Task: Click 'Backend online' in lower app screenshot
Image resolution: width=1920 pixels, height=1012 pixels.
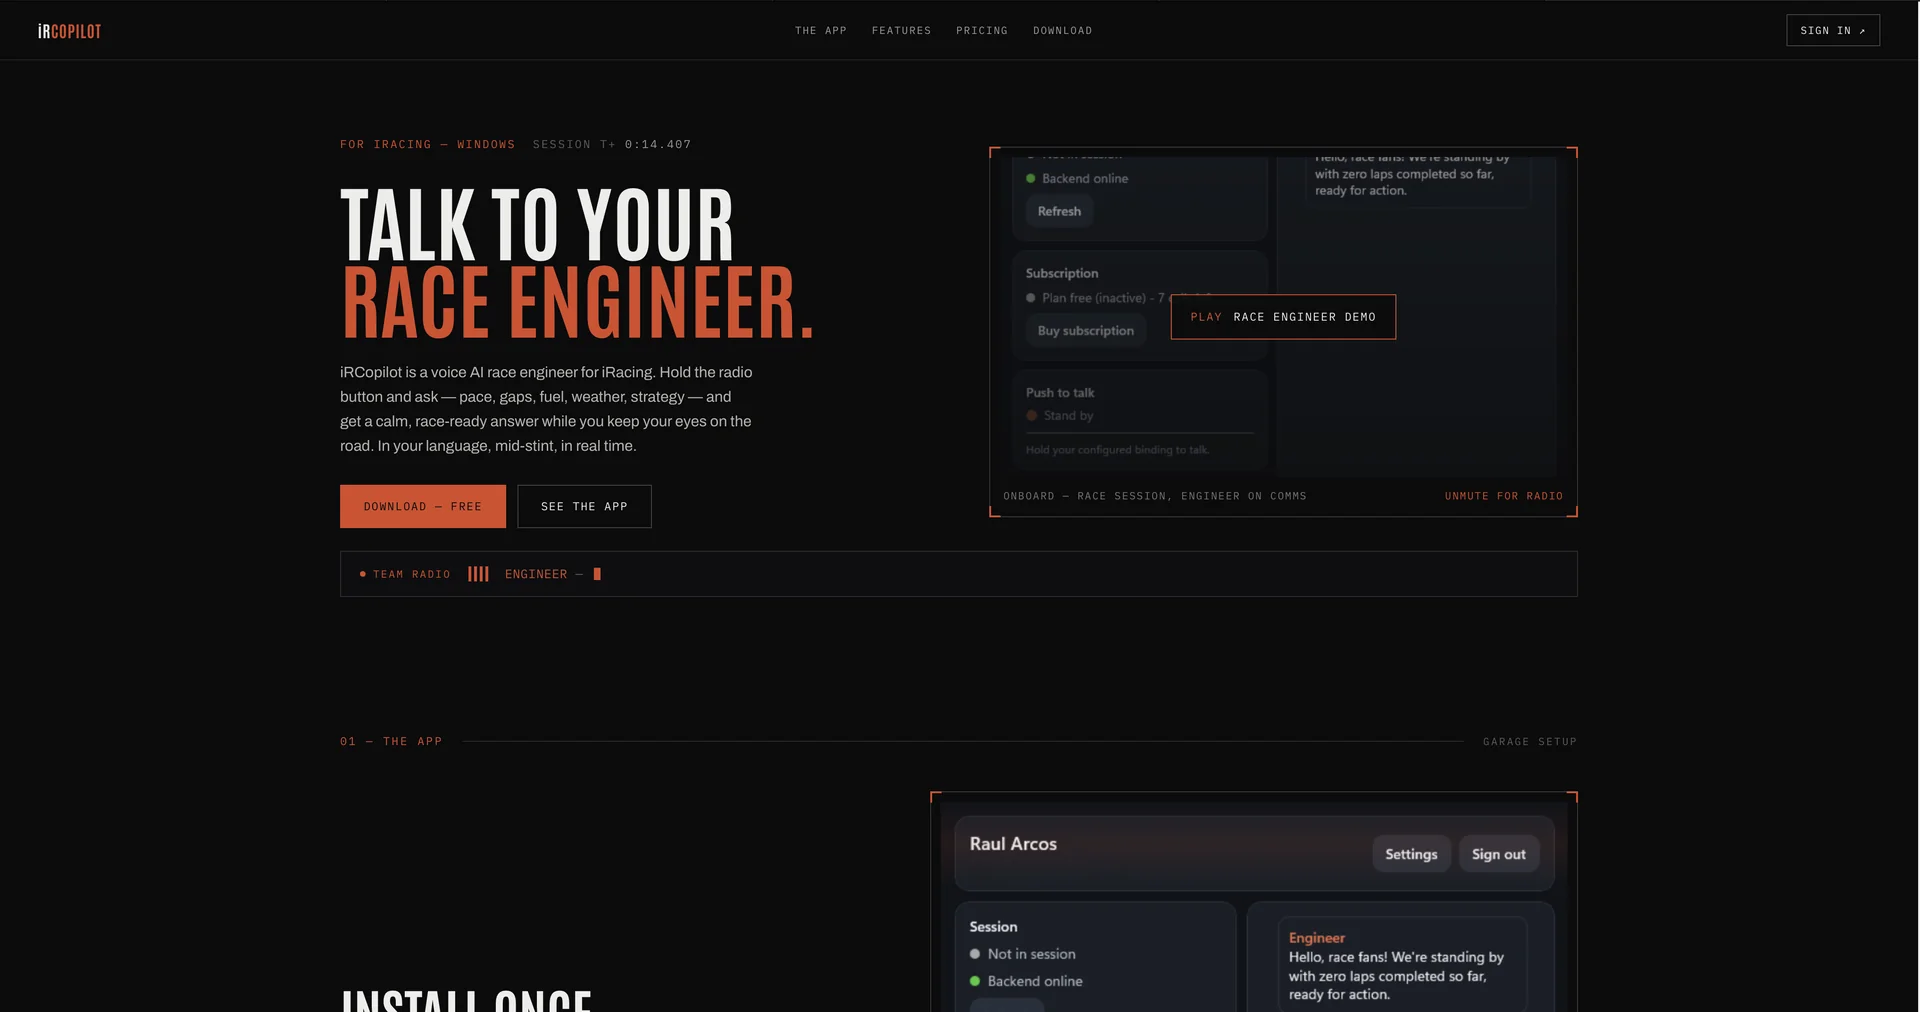Action: [1034, 981]
